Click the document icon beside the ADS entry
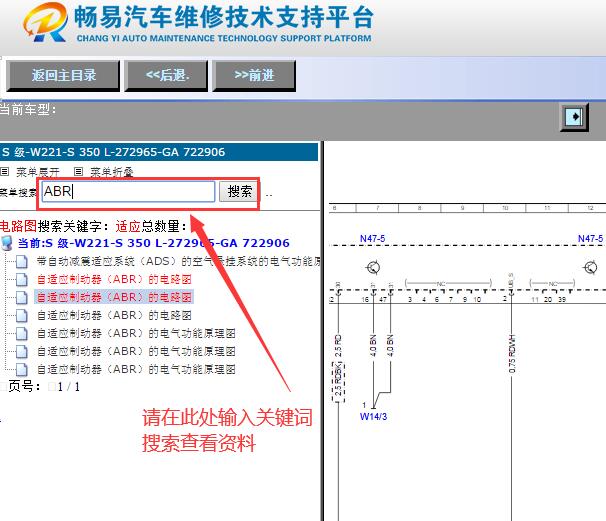The height and width of the screenshot is (521, 606). 22,262
